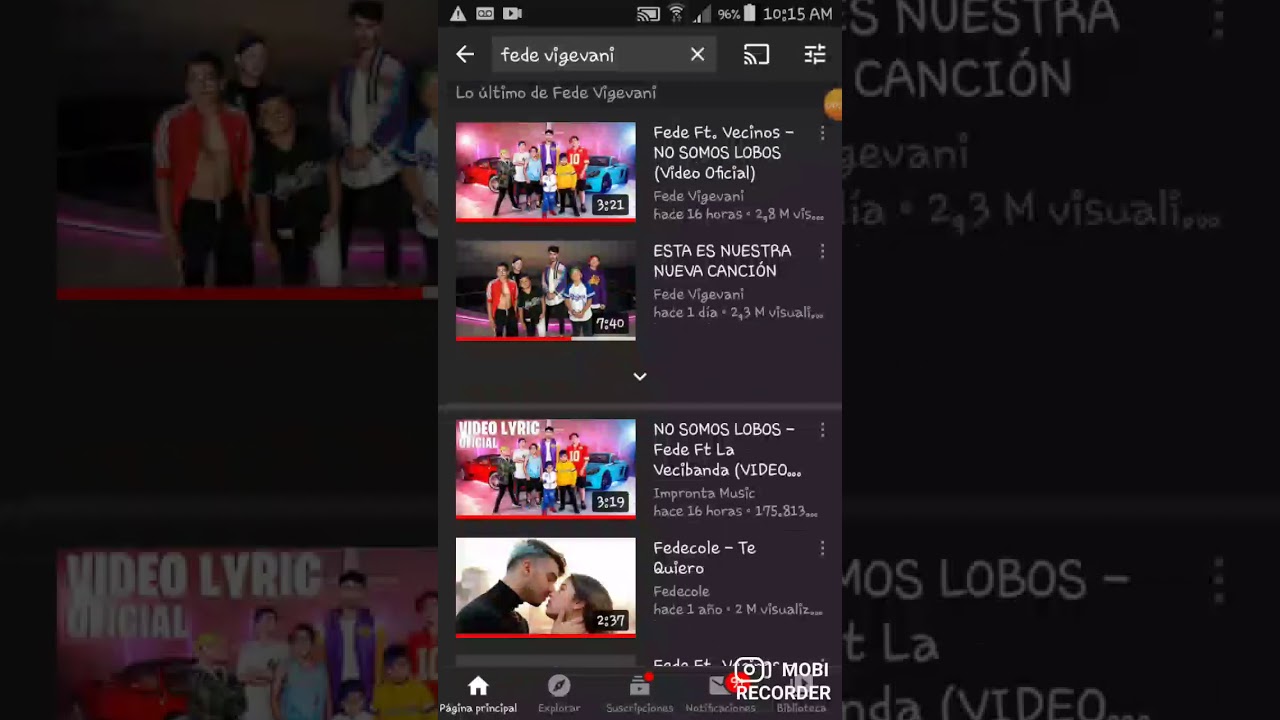Viewport: 1280px width, 720px height.
Task: Tap 'hace 16 horas · 175.813' metadata line
Action: (736, 511)
